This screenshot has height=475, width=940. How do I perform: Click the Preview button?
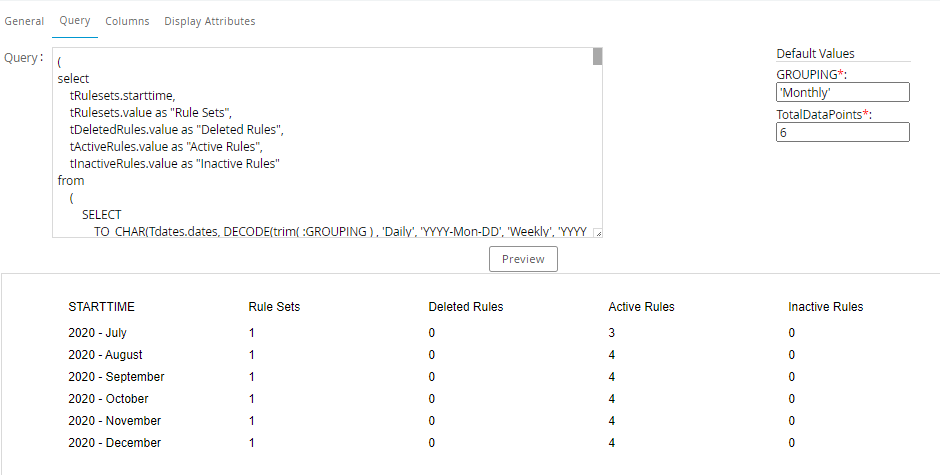[523, 259]
